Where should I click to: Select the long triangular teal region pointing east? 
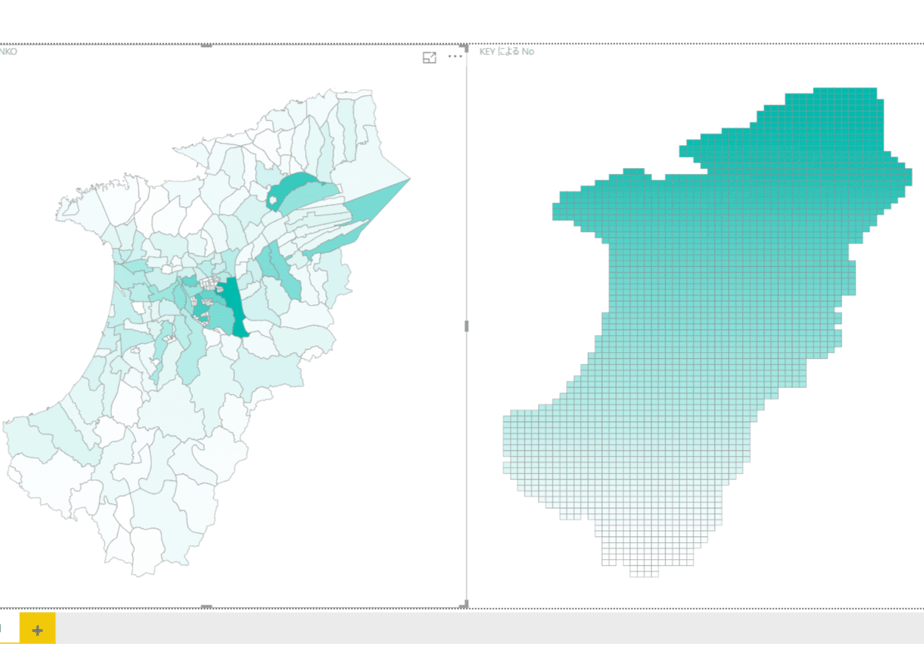click(377, 199)
